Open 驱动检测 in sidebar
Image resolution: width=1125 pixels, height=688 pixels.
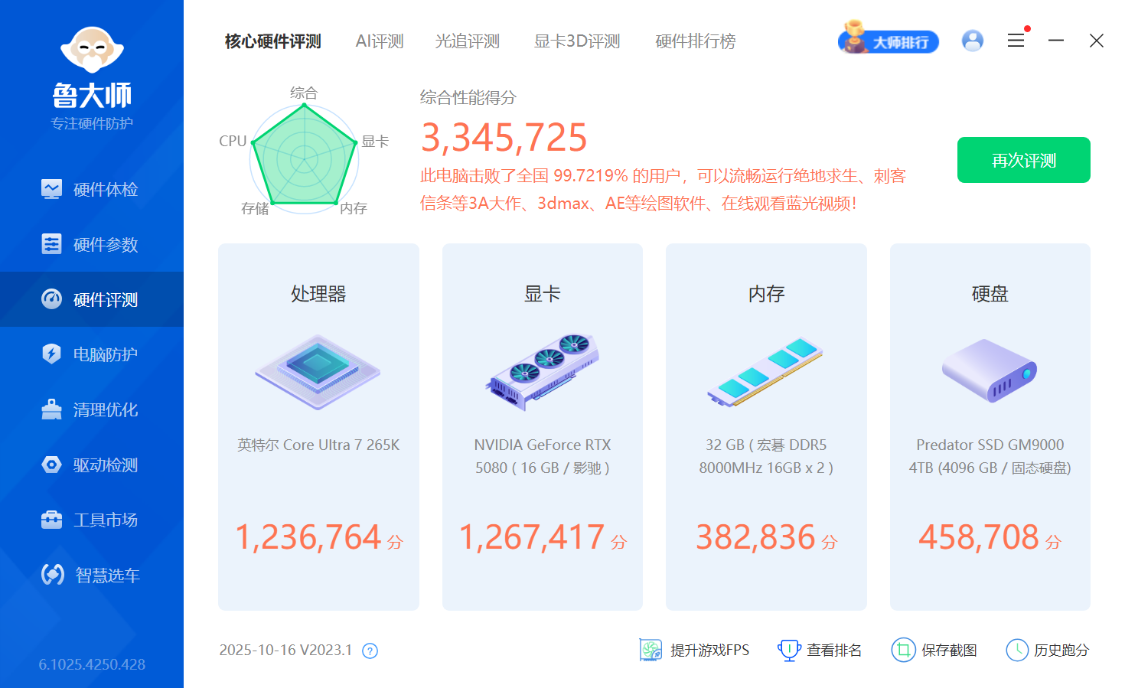click(92, 465)
